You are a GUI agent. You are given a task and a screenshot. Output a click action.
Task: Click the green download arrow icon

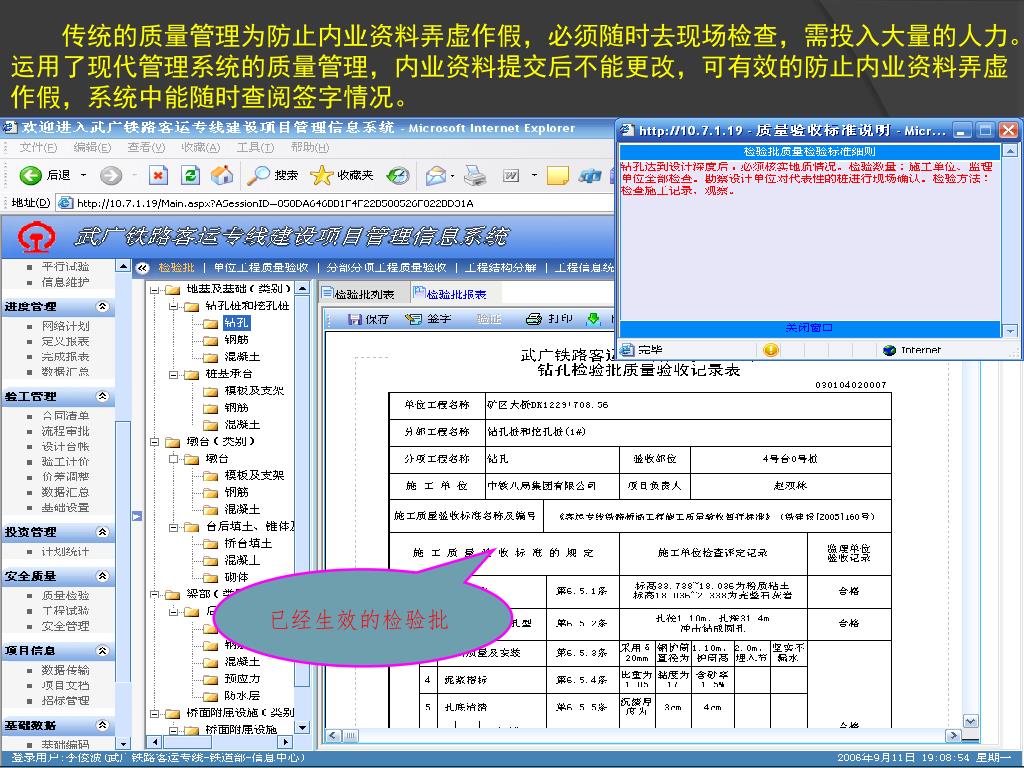pos(594,319)
